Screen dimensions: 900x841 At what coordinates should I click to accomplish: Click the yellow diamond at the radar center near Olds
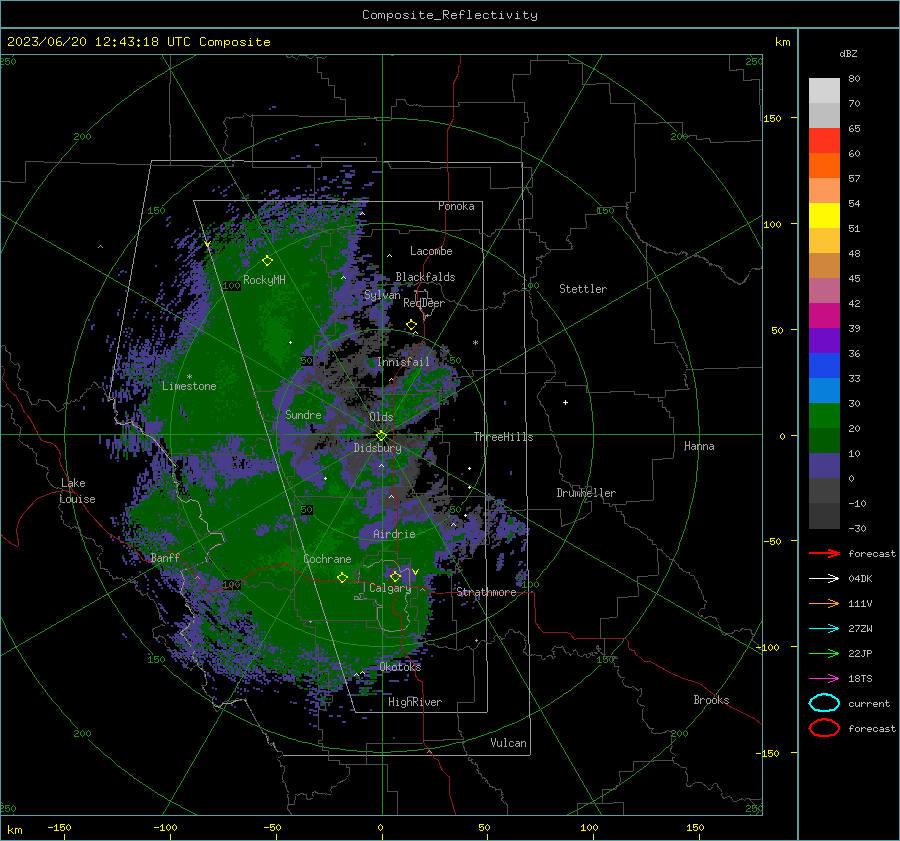click(381, 436)
